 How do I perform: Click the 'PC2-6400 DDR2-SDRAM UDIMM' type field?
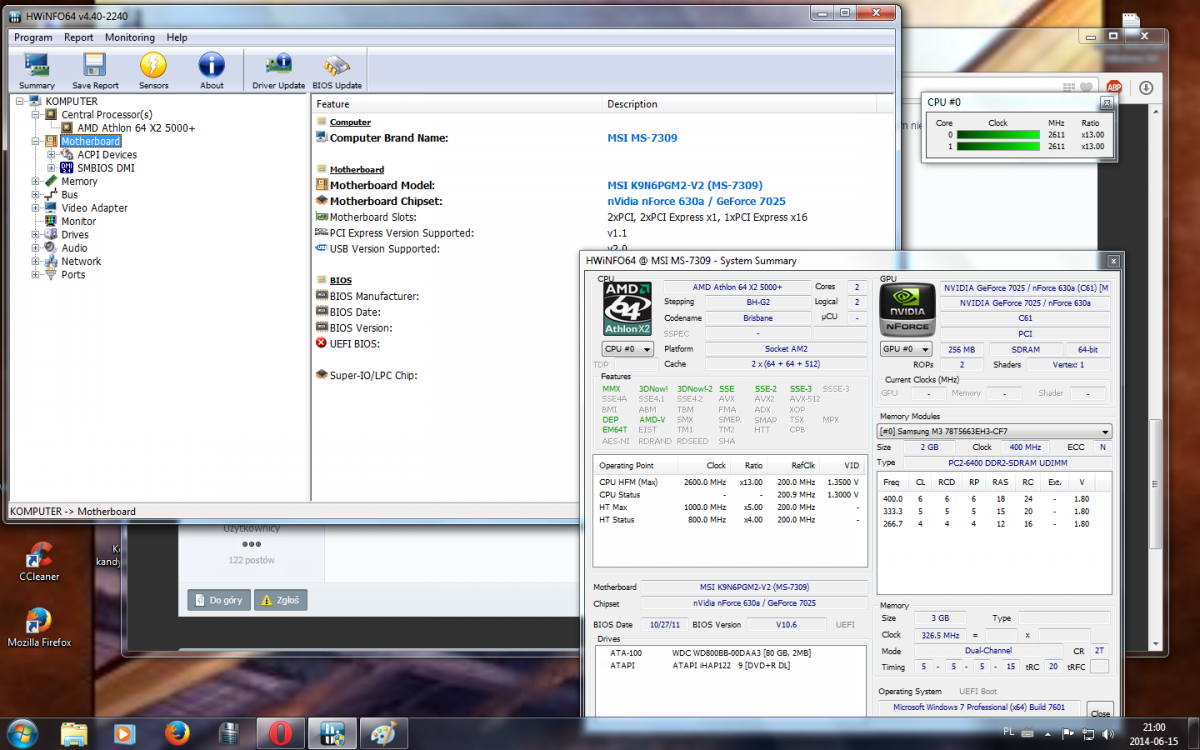[x=1007, y=463]
